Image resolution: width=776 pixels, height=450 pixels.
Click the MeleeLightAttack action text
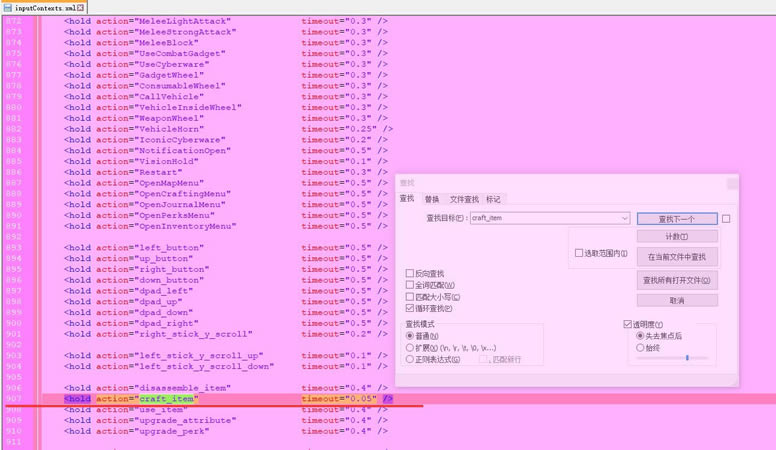[x=183, y=21]
